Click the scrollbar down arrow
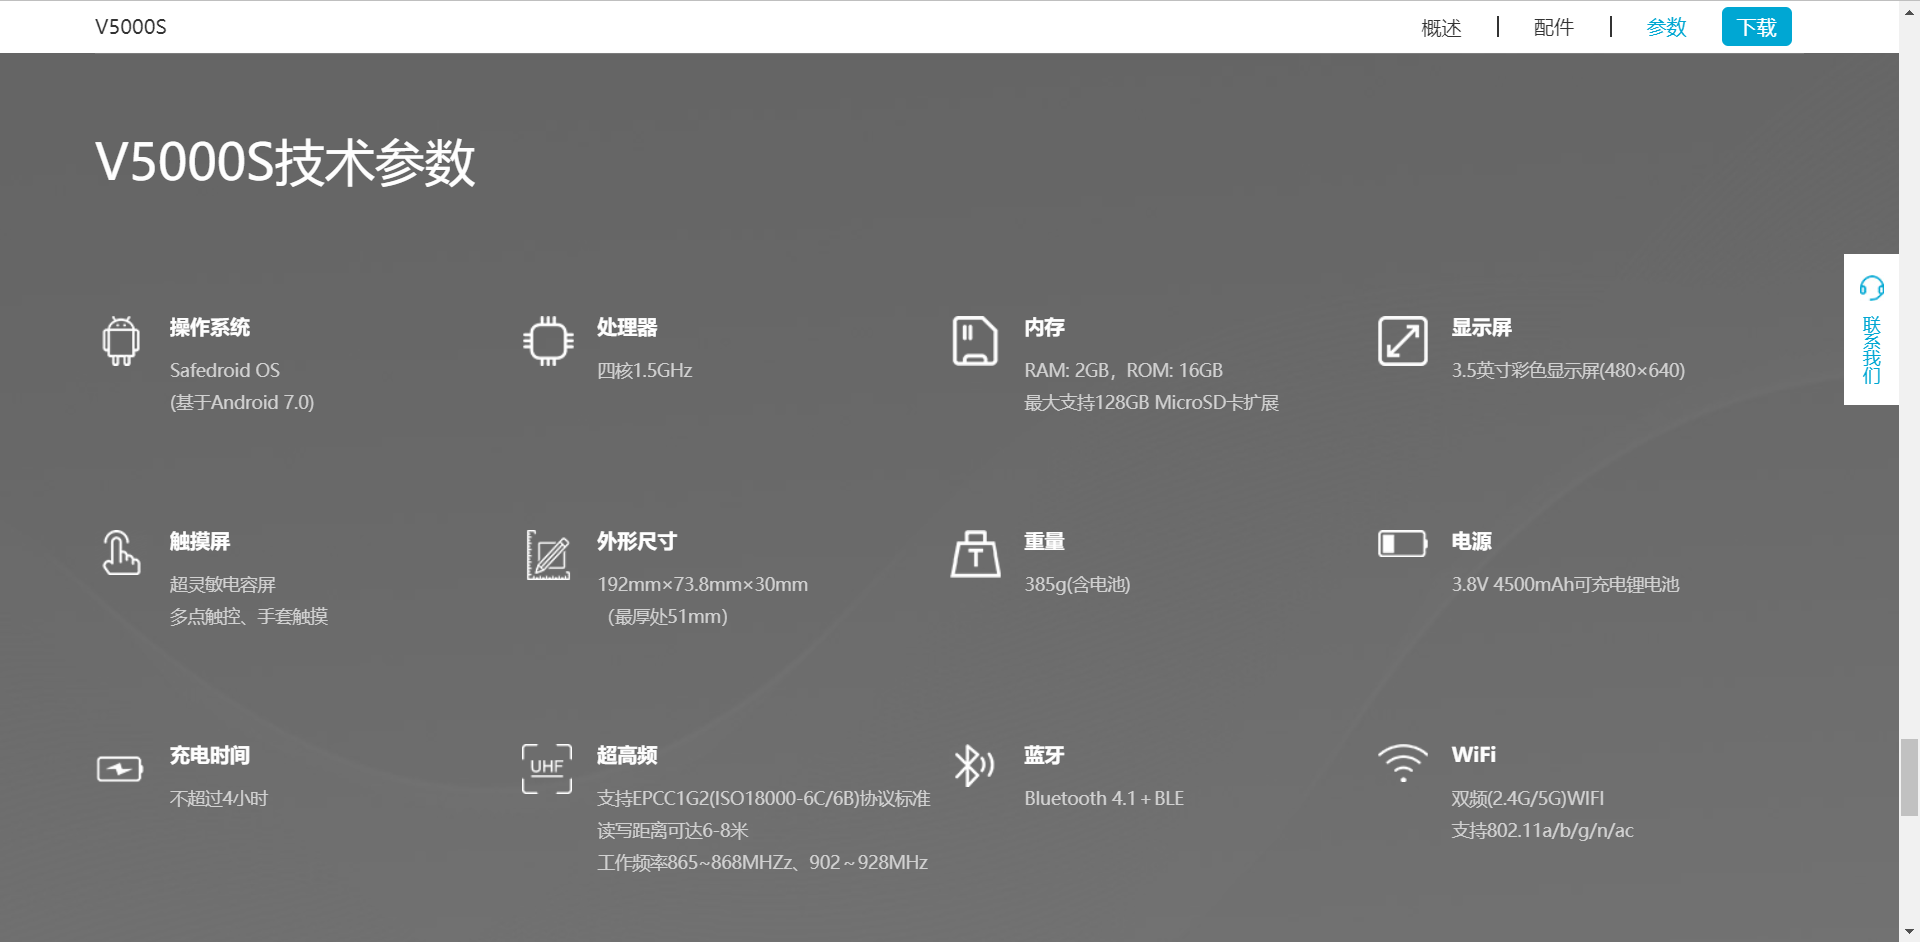 [1909, 932]
